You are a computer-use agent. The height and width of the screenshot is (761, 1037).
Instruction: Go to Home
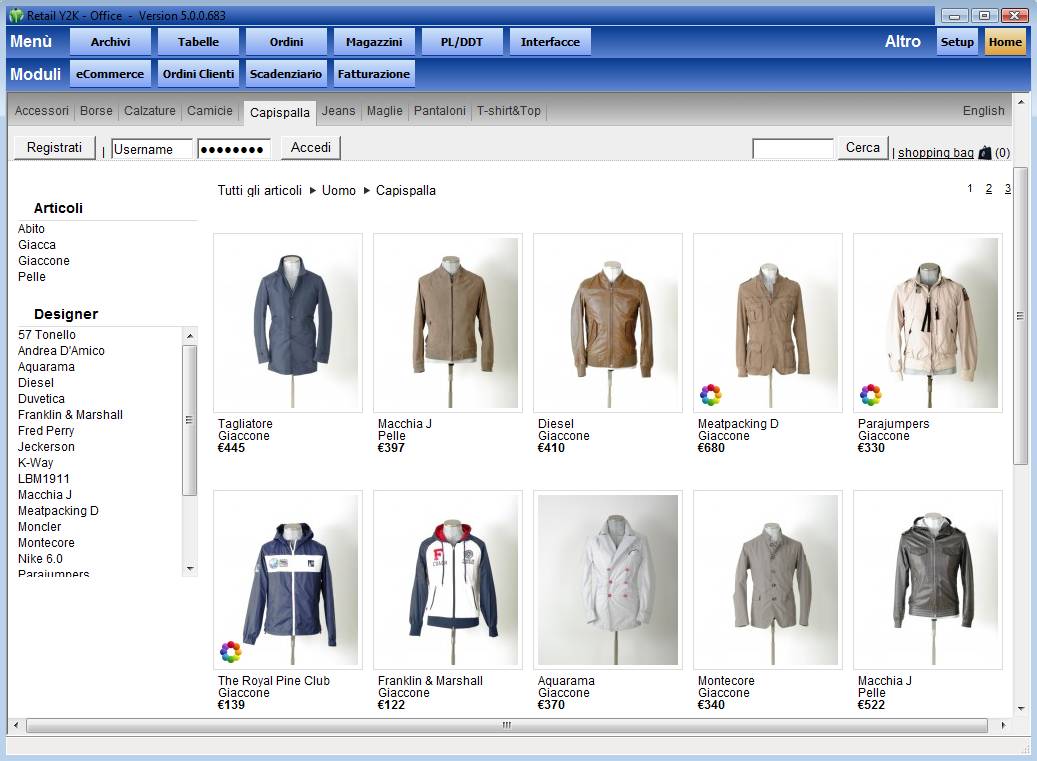[1005, 42]
